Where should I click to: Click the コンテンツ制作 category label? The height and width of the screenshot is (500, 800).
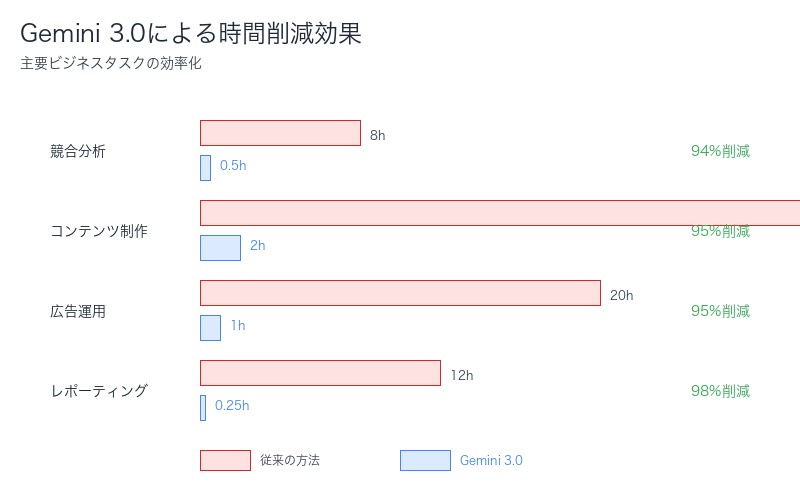[99, 231]
